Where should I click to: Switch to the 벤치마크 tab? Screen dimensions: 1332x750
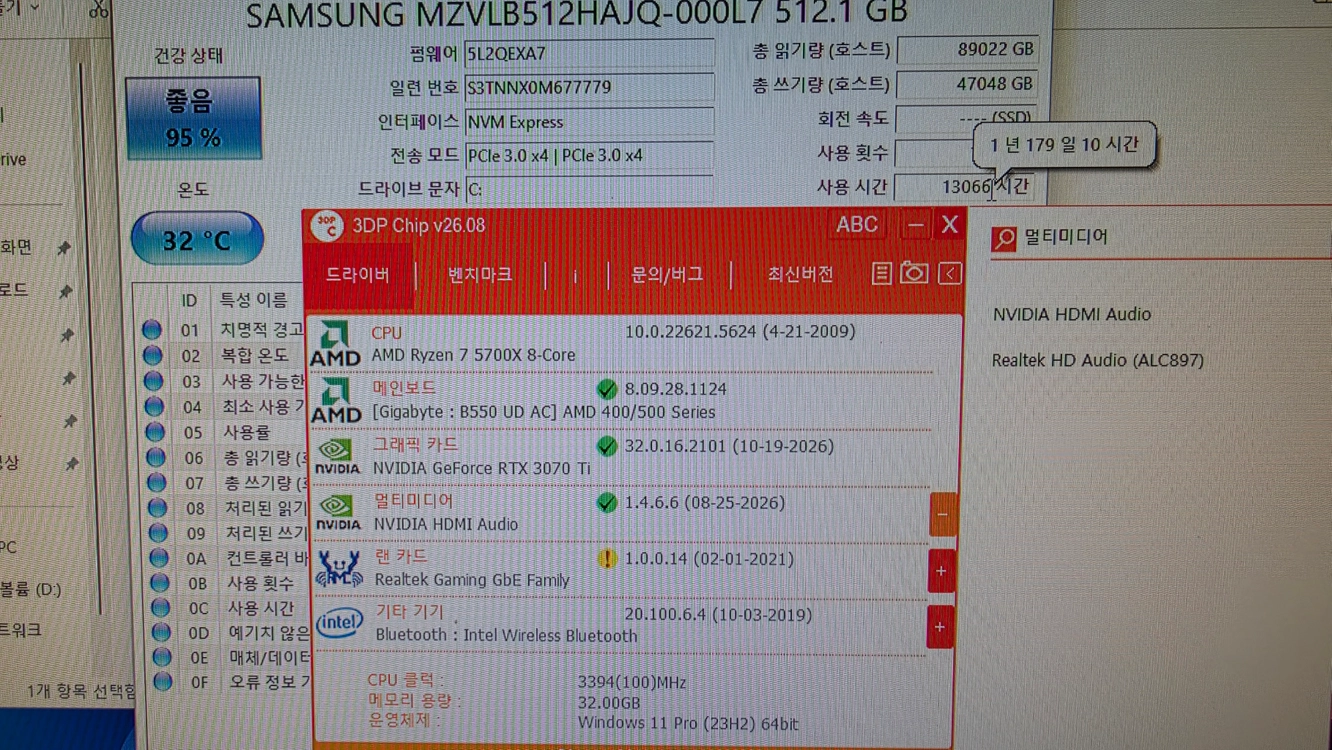tap(480, 275)
